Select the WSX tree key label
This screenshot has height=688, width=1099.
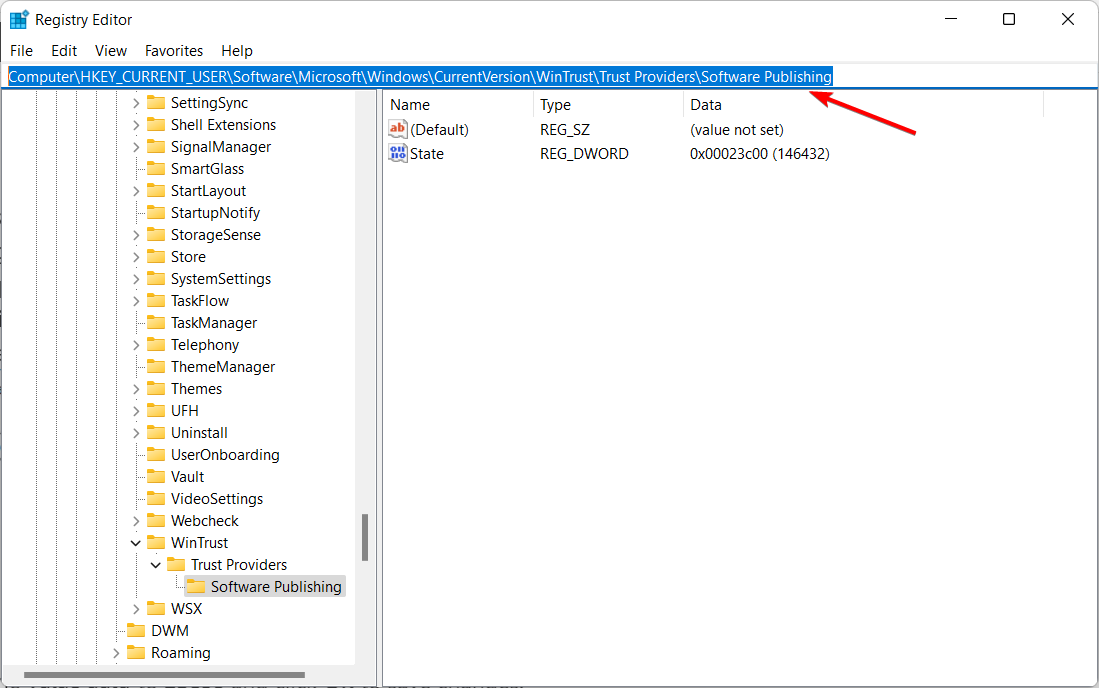coord(186,609)
